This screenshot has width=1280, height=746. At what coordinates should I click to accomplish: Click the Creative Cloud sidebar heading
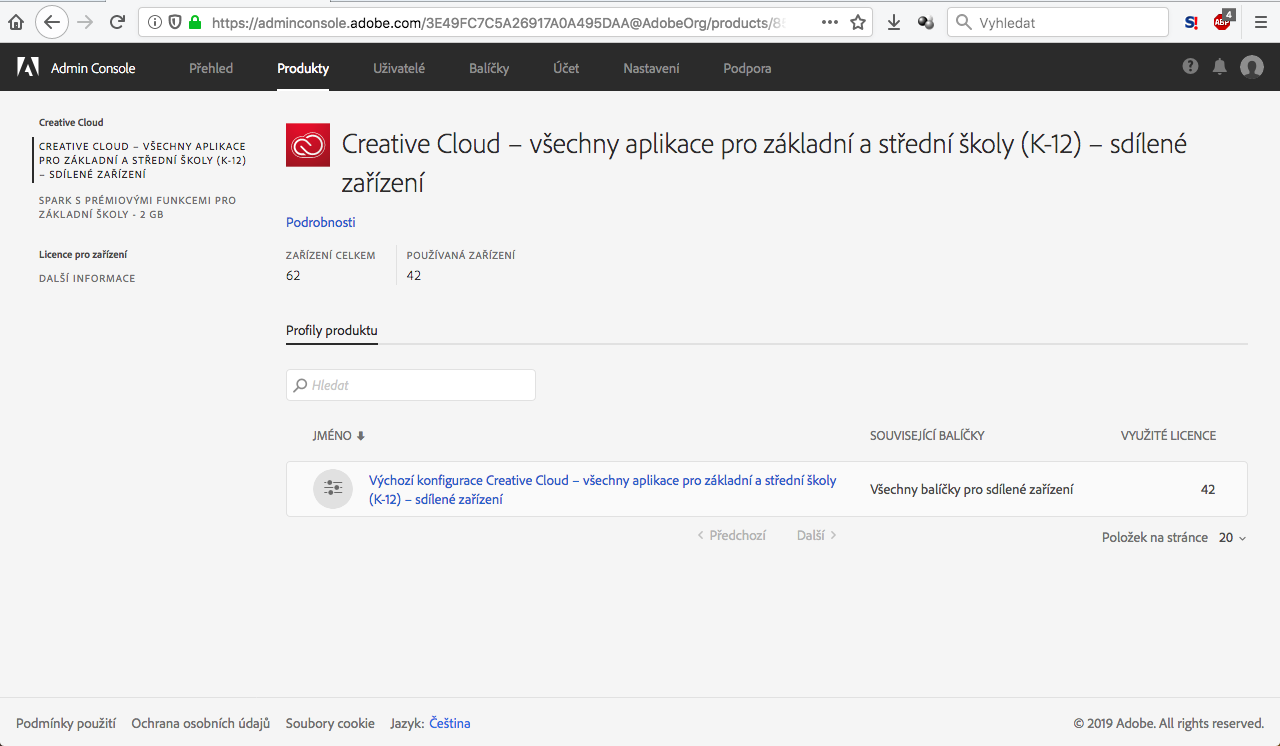[x=71, y=122]
